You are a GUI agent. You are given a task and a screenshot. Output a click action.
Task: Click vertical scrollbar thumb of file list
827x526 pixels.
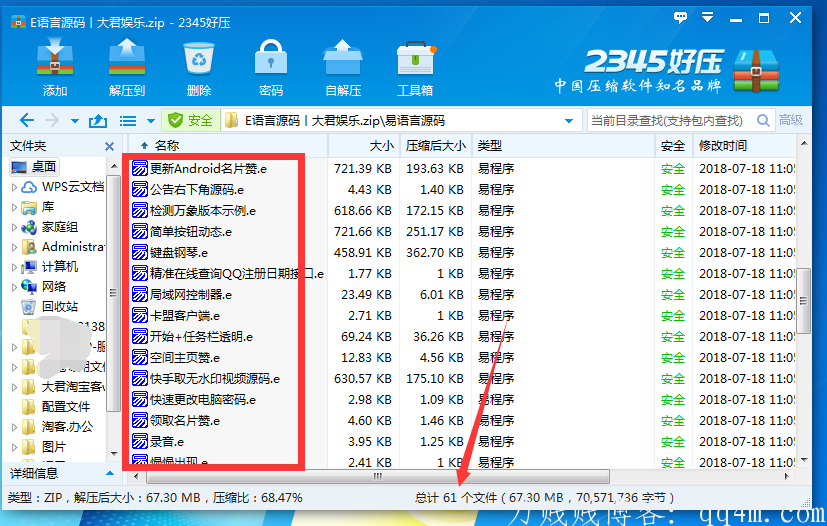click(x=803, y=301)
